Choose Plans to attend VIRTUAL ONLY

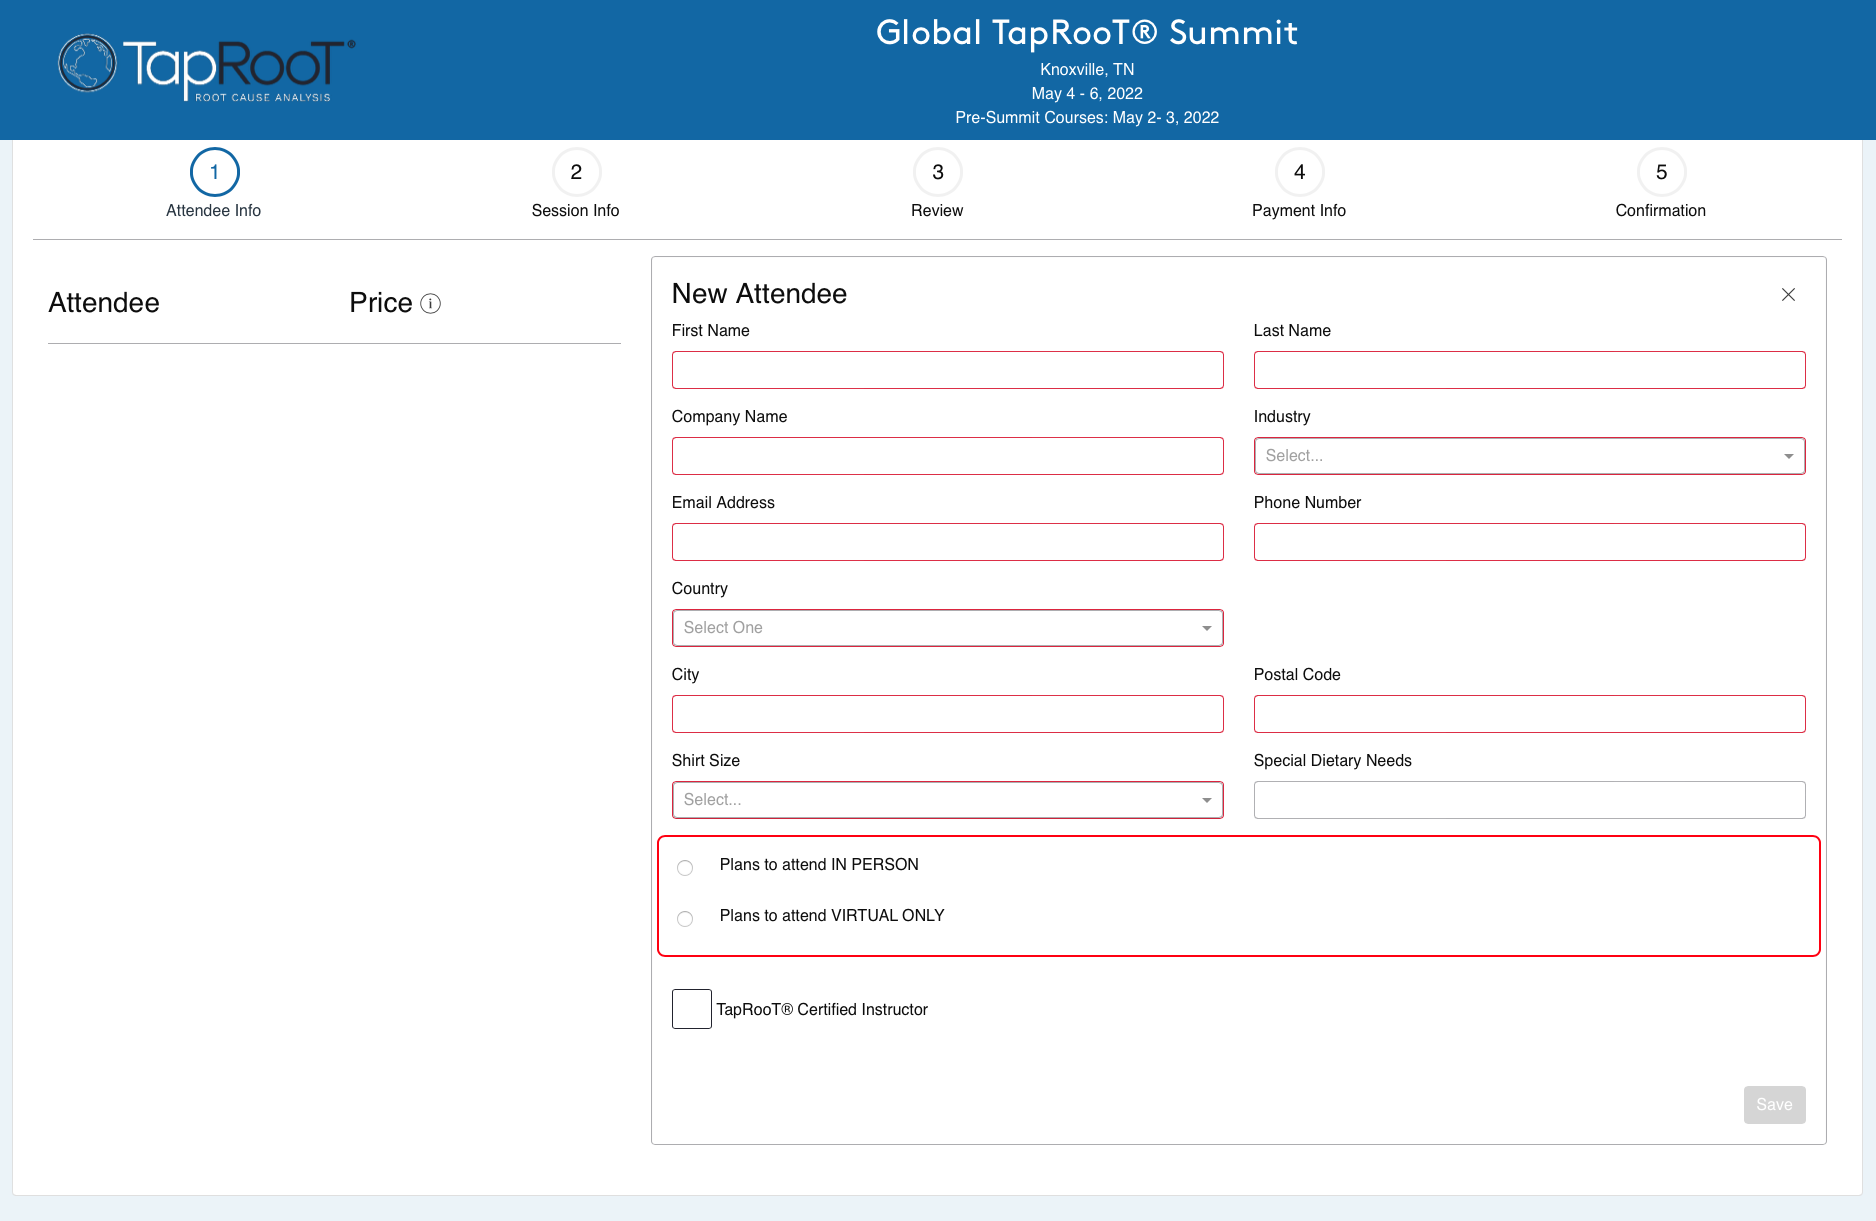[685, 918]
